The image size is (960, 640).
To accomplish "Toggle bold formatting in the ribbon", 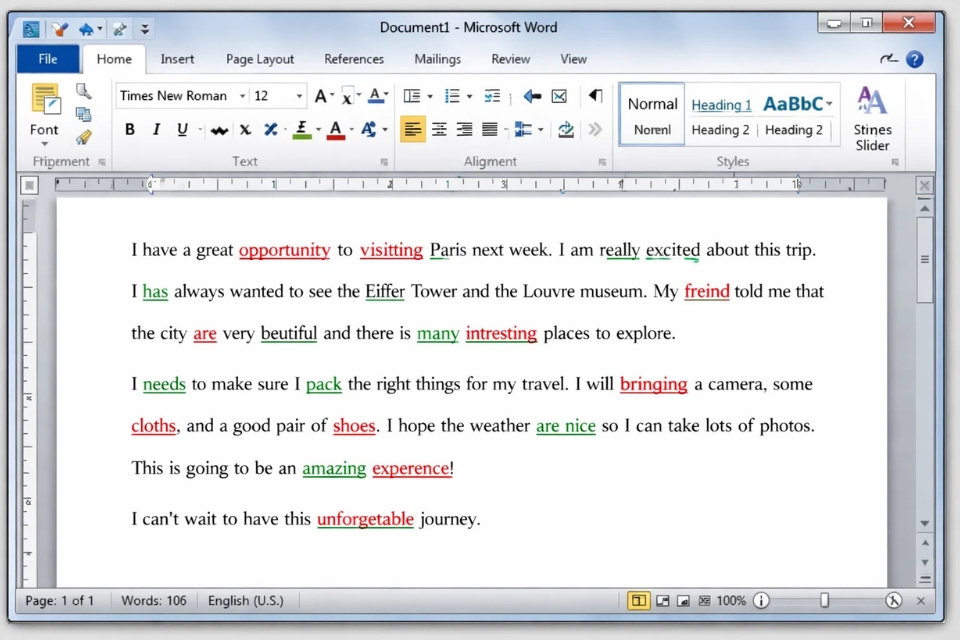I will (130, 130).
